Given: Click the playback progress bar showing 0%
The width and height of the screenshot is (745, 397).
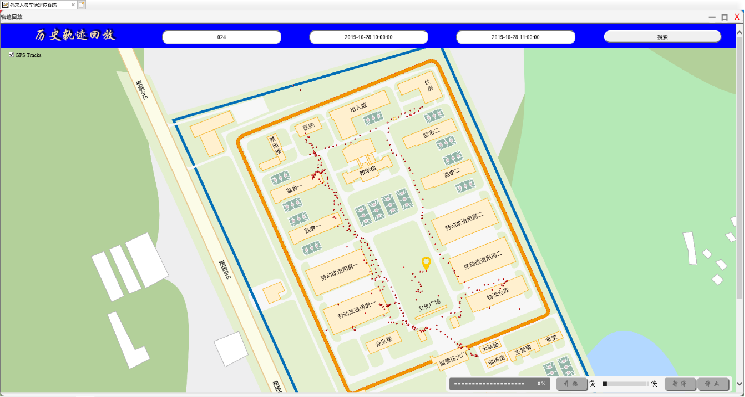Looking at the screenshot, I should click(x=499, y=384).
